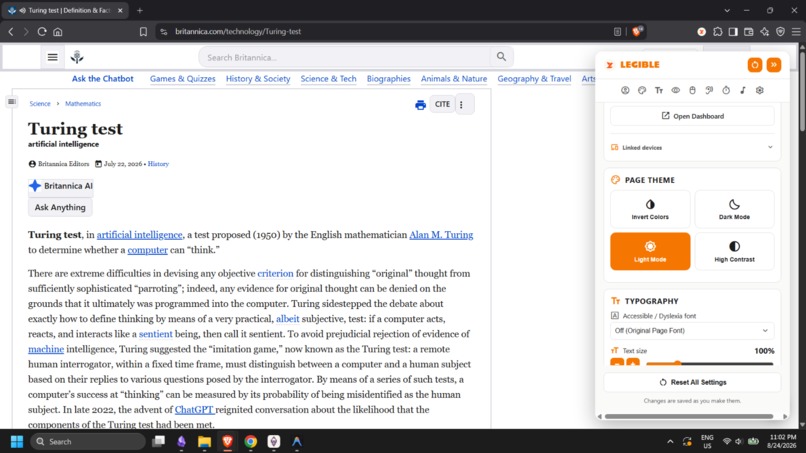Select Light Mode page theme
The height and width of the screenshot is (453, 806).
click(650, 251)
